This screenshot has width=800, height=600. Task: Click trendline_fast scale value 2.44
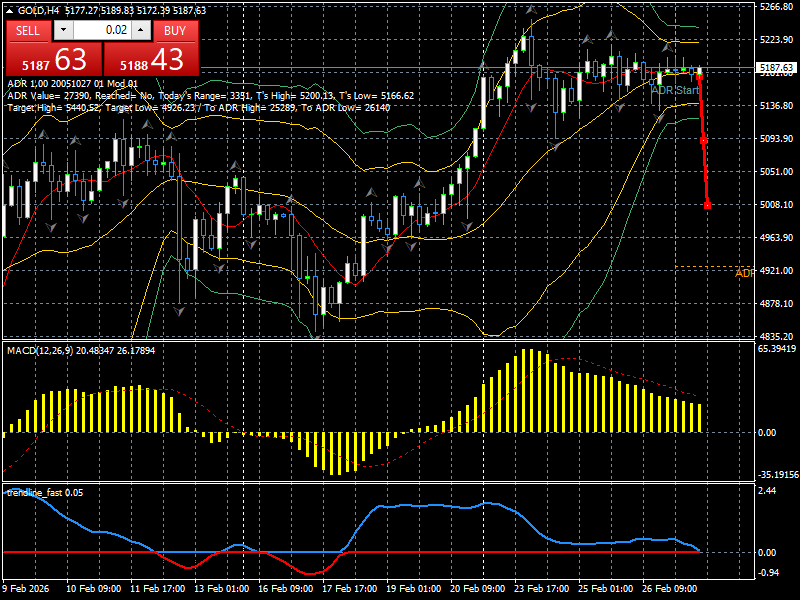pyautogui.click(x=767, y=490)
